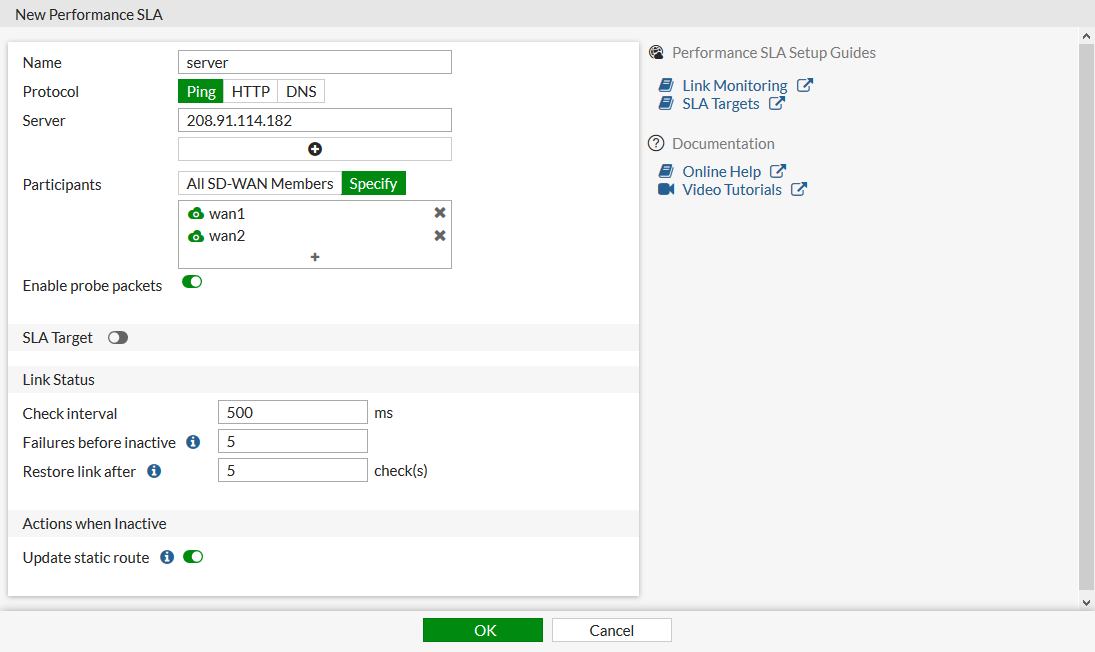Select the DNS protocol option
The width and height of the screenshot is (1095, 652).
tap(300, 91)
